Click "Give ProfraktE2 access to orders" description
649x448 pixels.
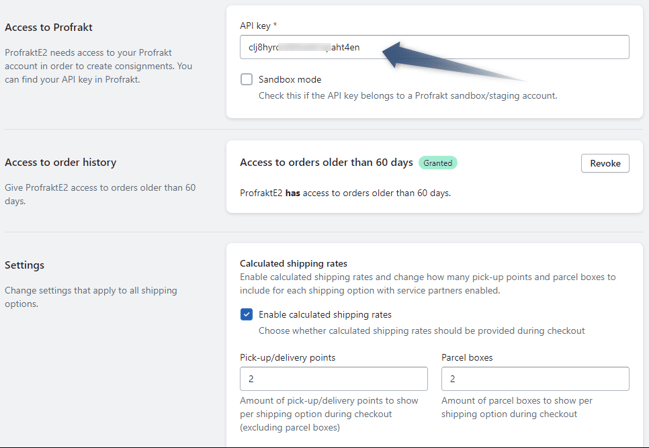click(x=100, y=194)
